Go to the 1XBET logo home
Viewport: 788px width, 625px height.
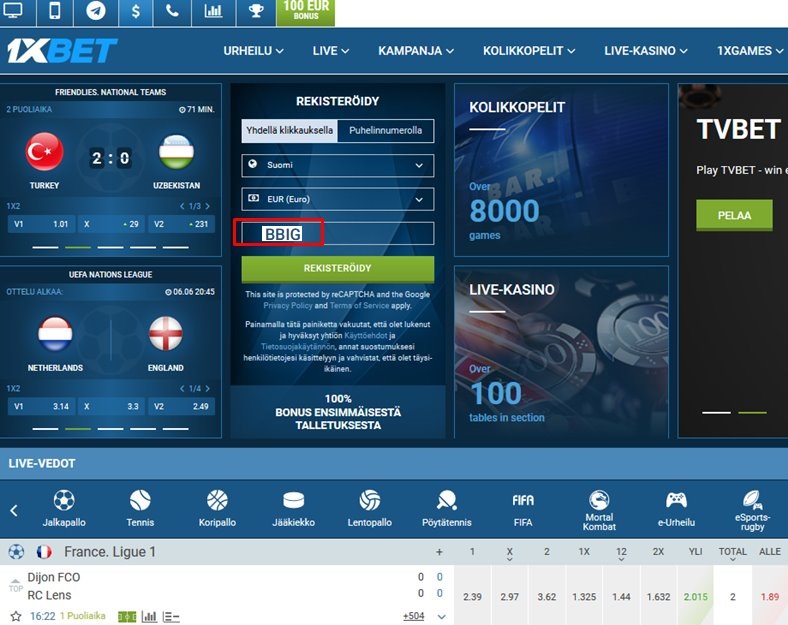click(62, 51)
